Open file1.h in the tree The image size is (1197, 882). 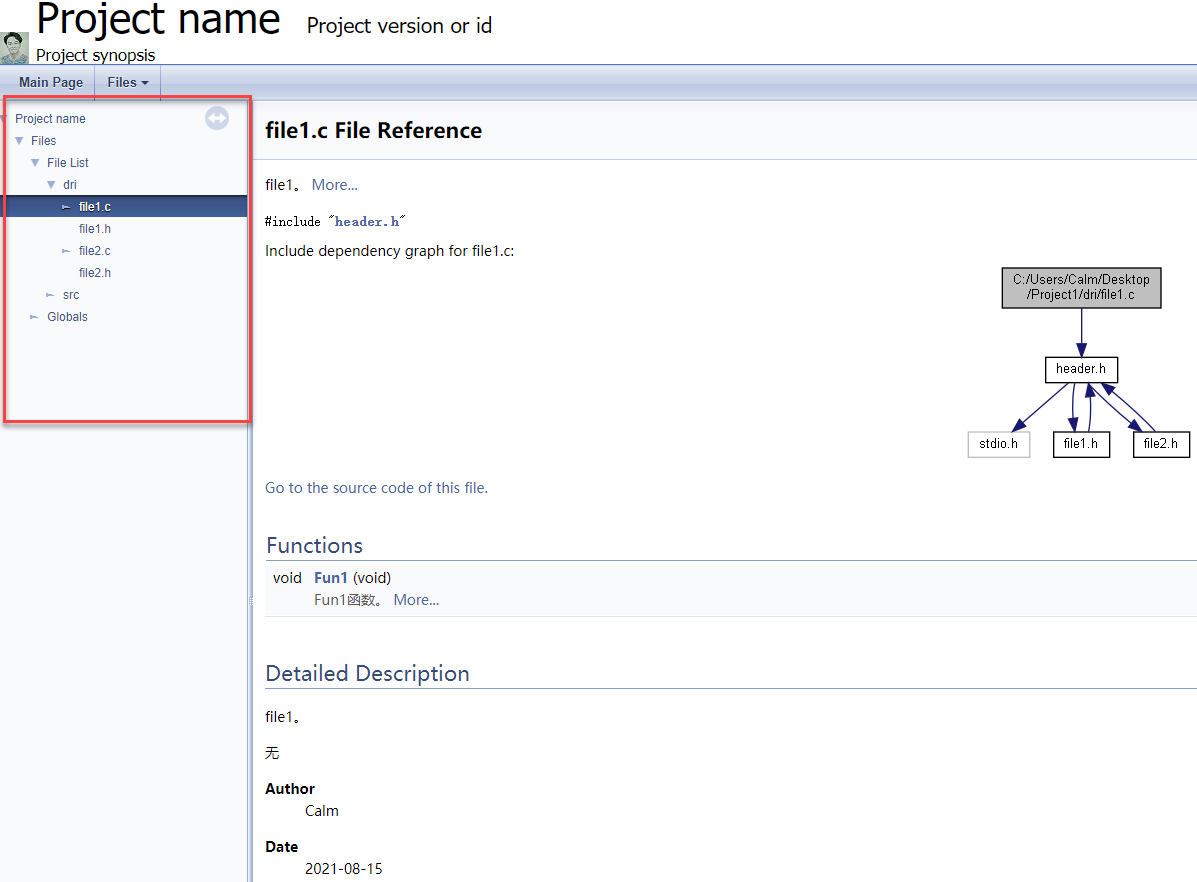point(95,229)
